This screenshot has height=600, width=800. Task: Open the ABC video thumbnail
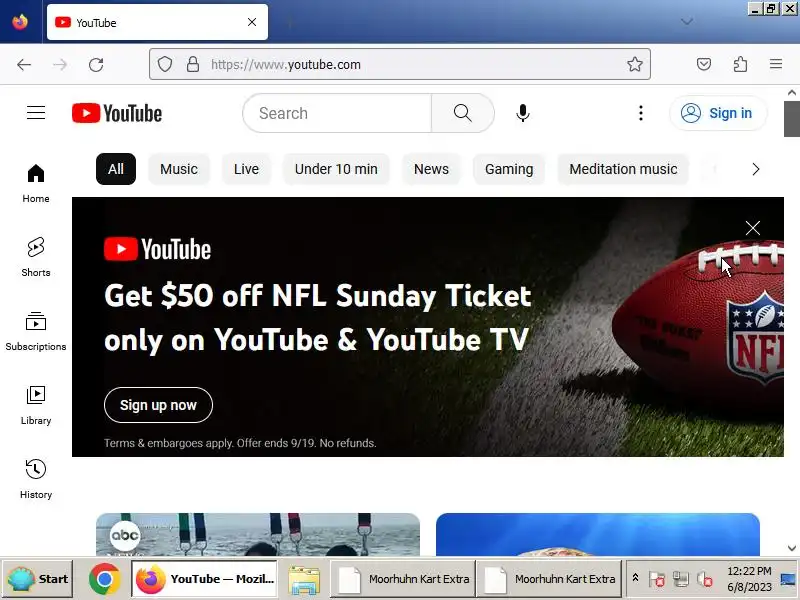tap(258, 534)
